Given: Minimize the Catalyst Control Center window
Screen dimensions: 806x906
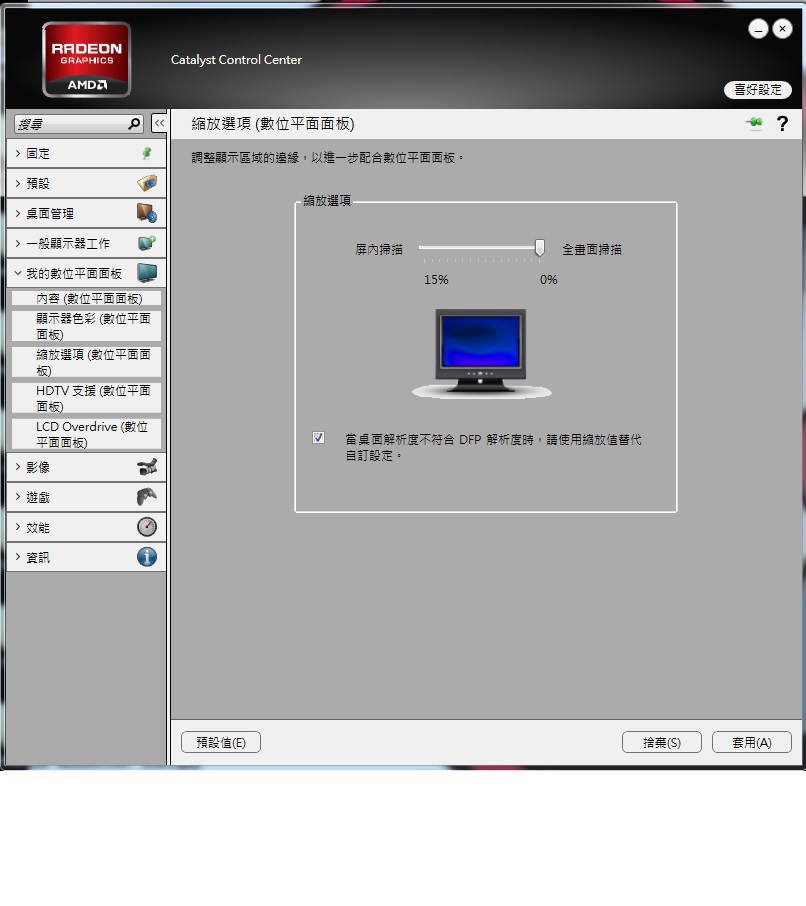Looking at the screenshot, I should [758, 28].
